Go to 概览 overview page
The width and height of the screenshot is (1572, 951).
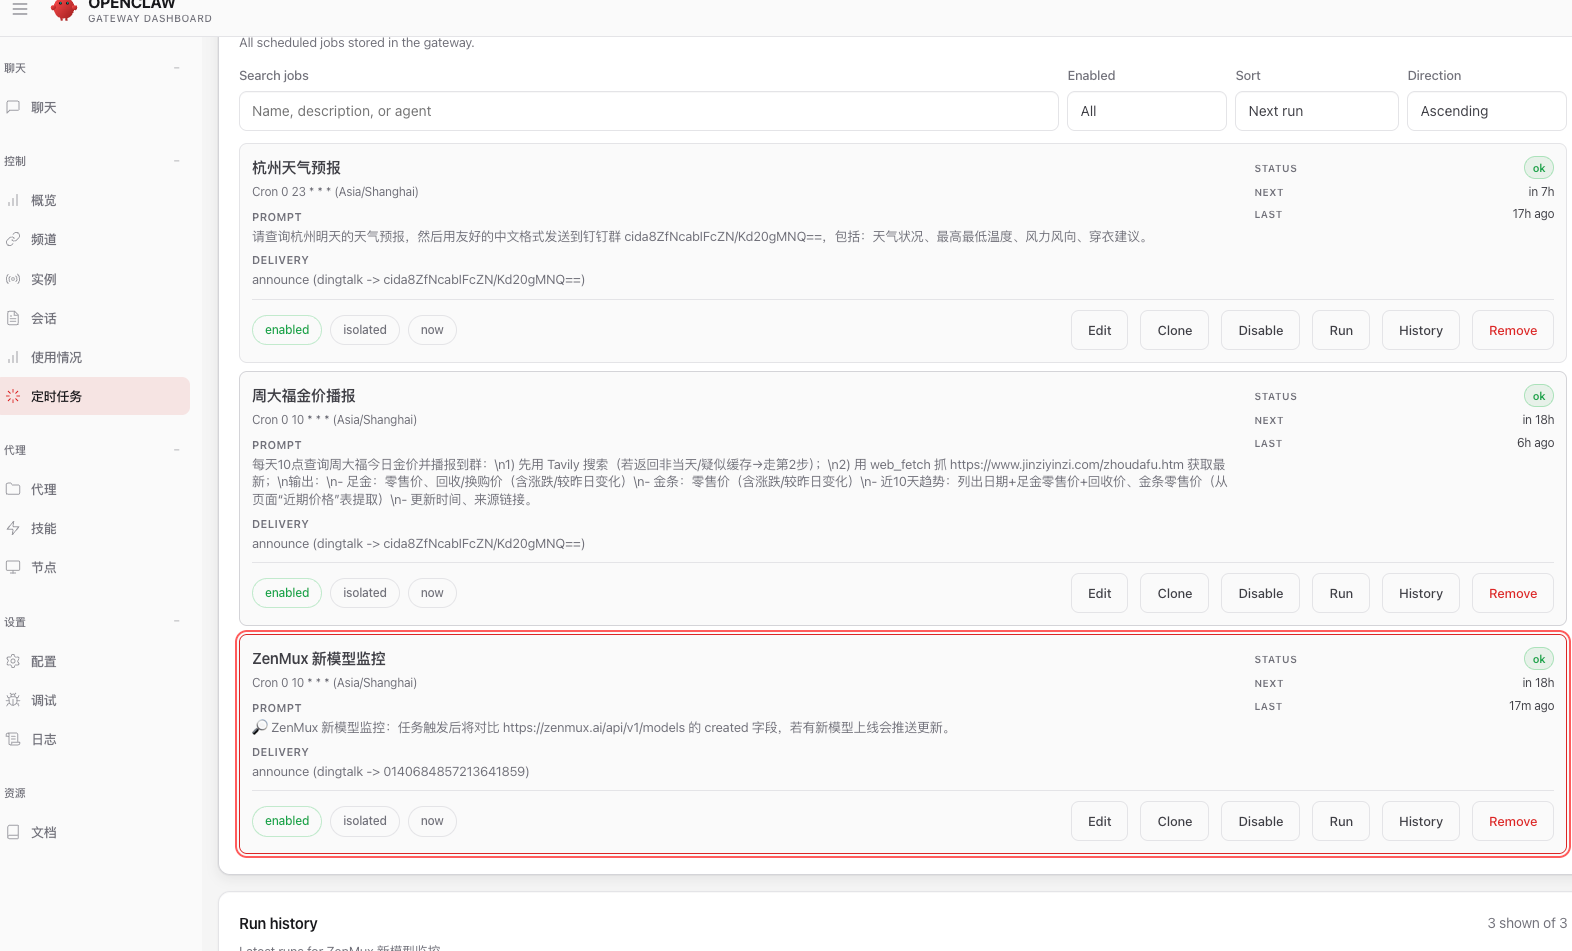click(x=95, y=200)
